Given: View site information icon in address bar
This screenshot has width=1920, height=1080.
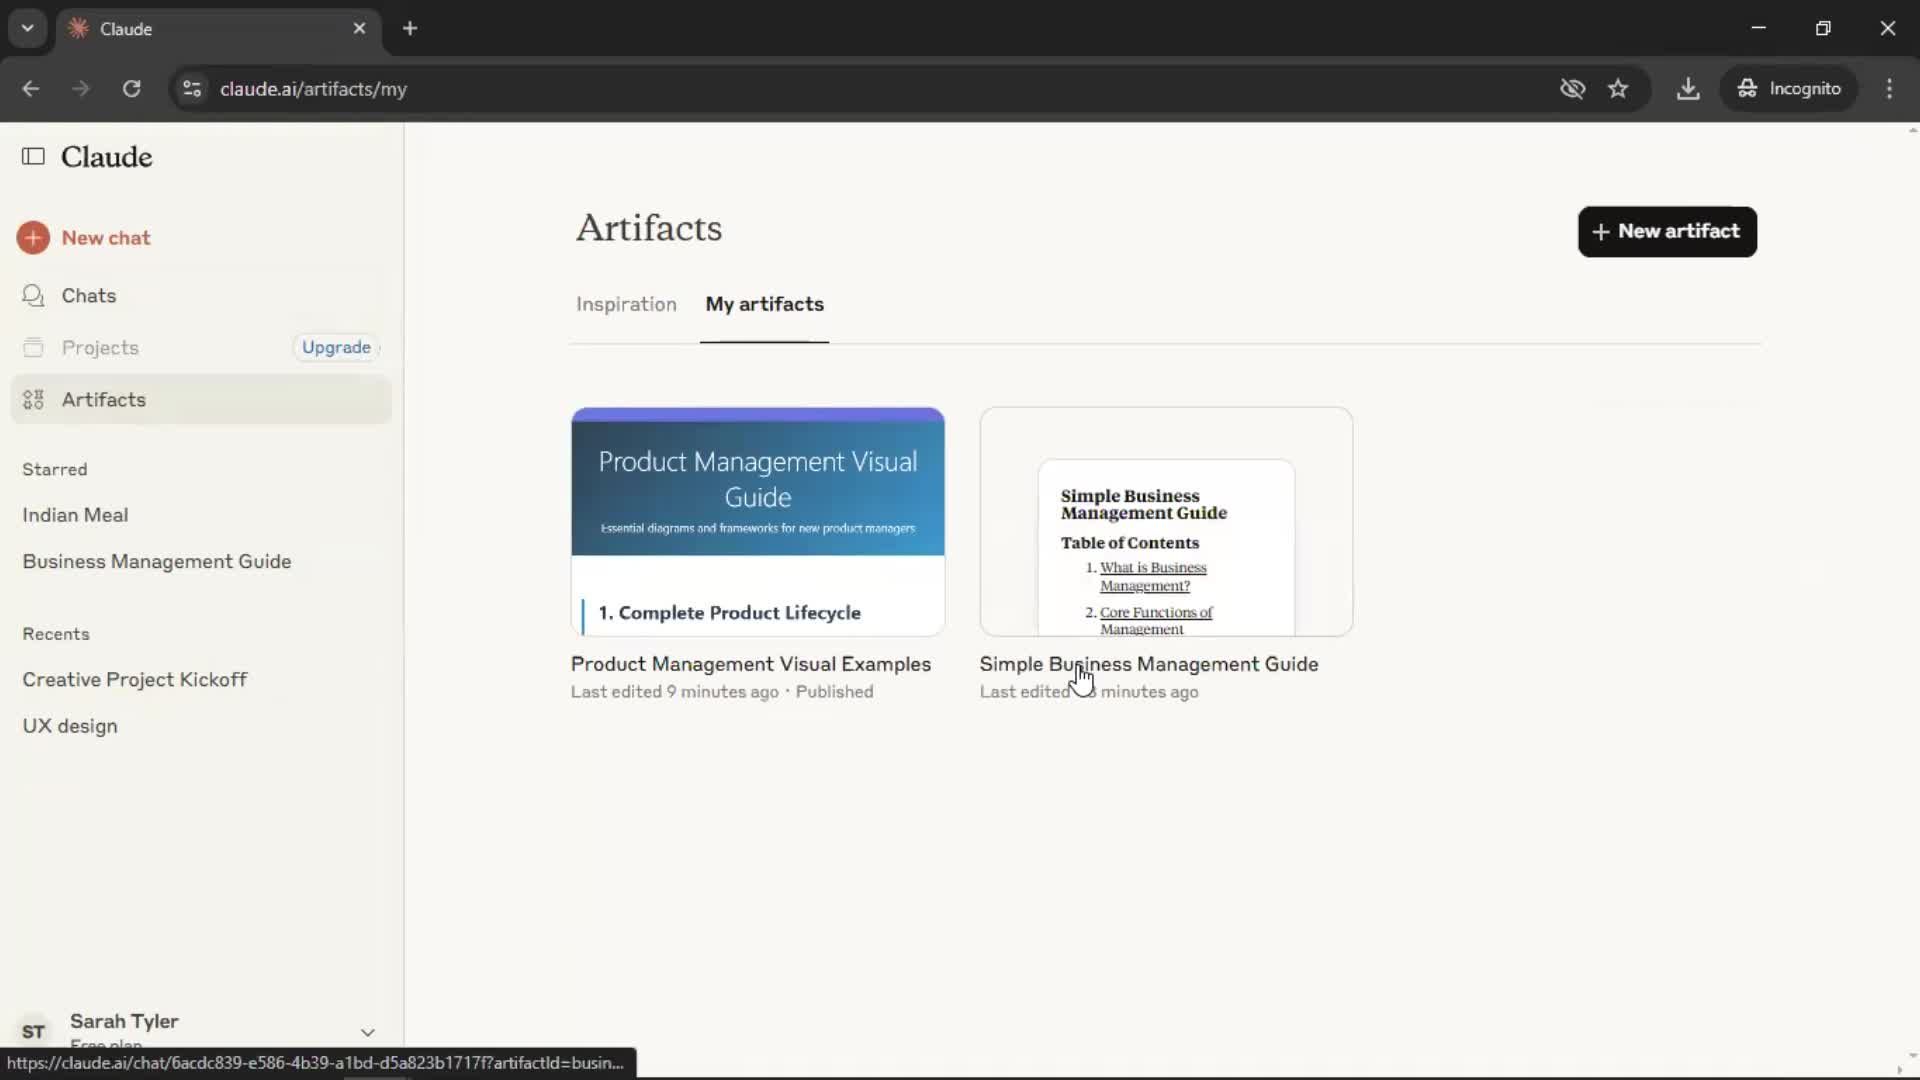Looking at the screenshot, I should pyautogui.click(x=192, y=89).
